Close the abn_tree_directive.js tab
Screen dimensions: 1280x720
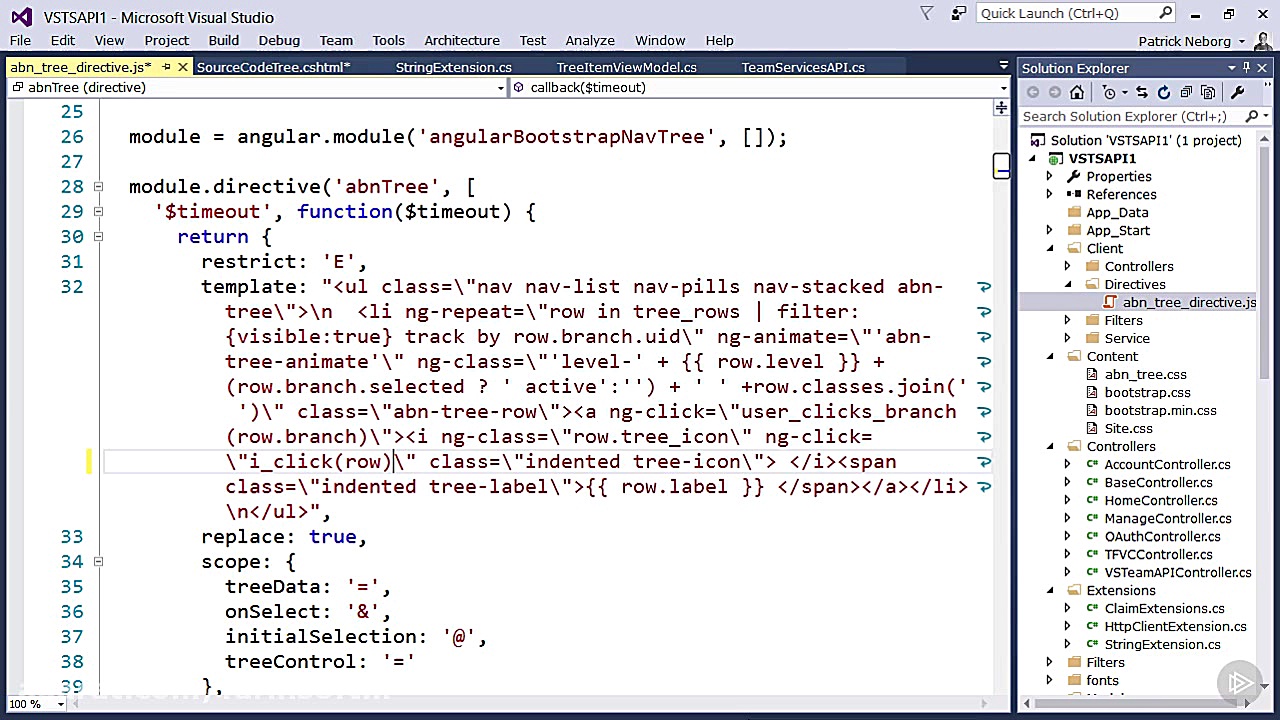tap(184, 67)
